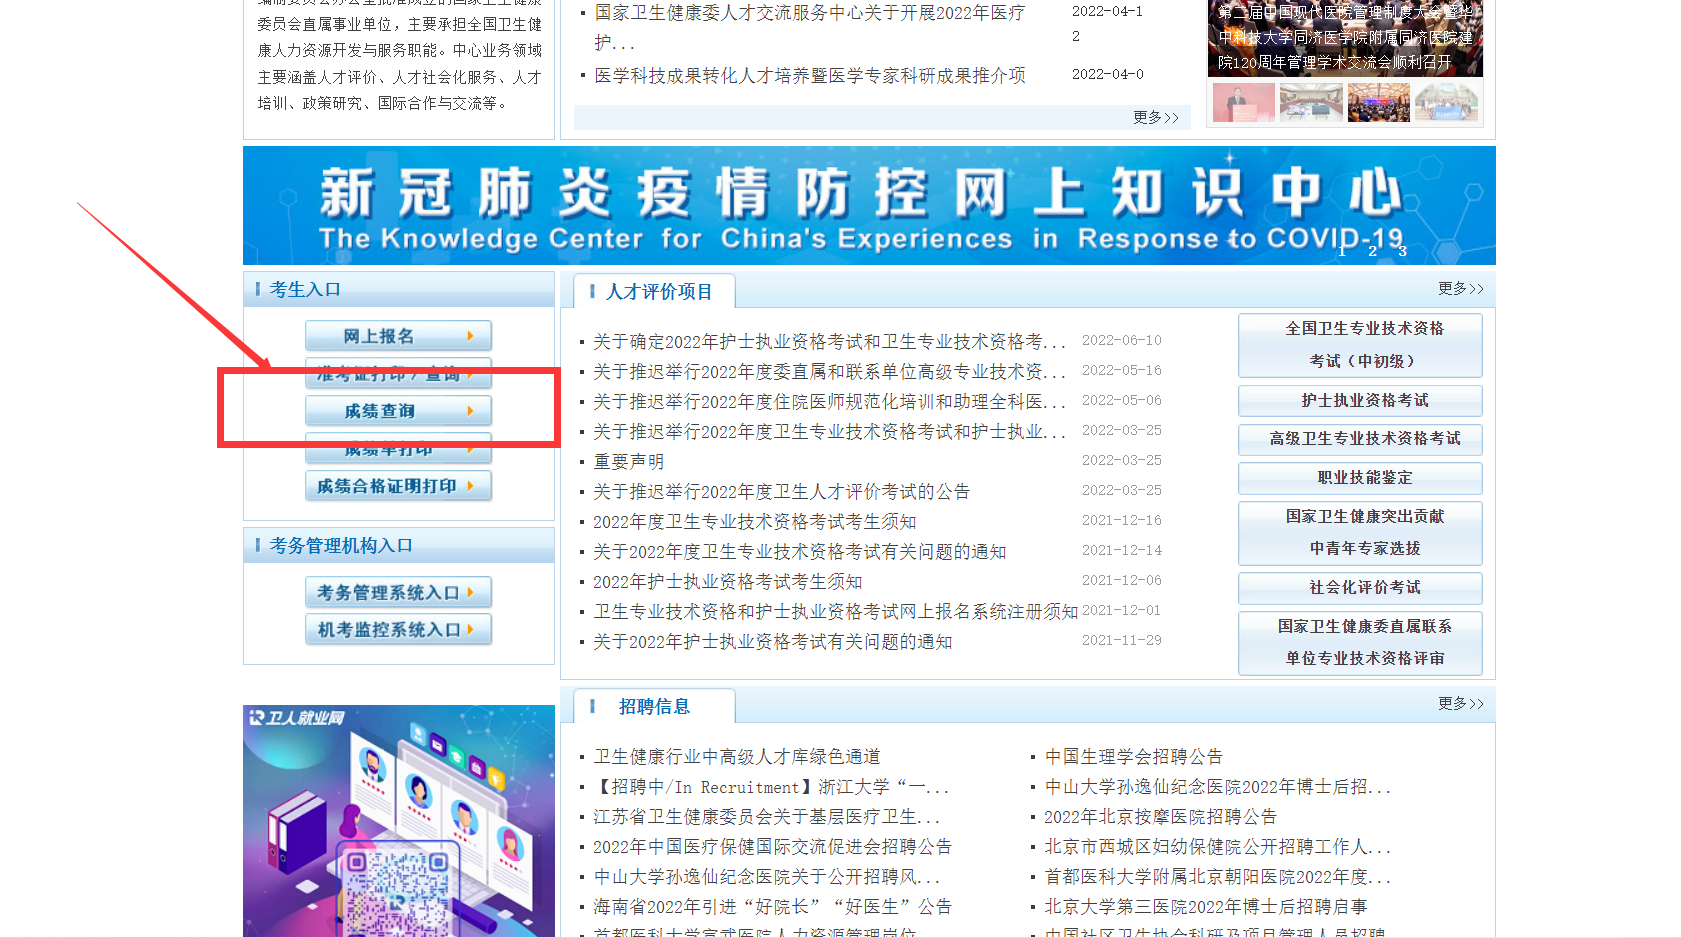Click the date 2022-06-10
Image resolution: width=1681 pixels, height=938 pixels.
(x=1122, y=341)
